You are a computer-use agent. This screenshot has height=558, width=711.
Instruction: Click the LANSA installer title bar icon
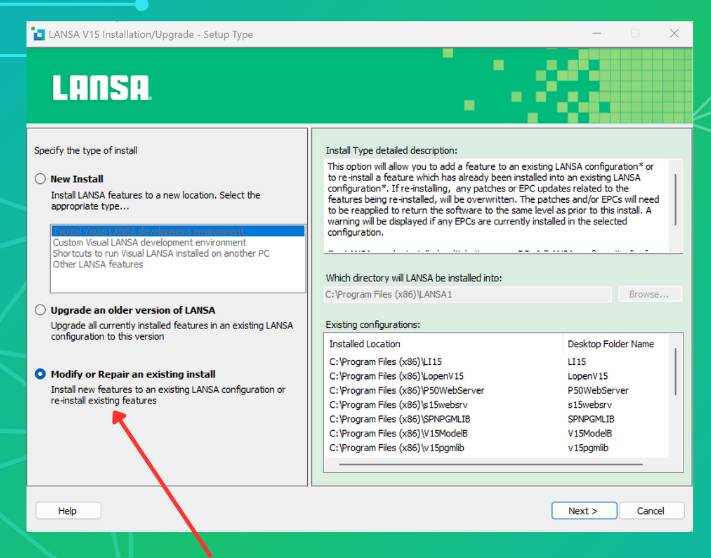(x=38, y=34)
